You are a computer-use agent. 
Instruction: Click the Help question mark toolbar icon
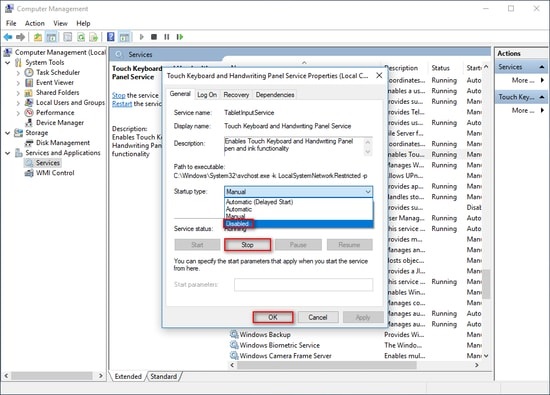[110, 37]
